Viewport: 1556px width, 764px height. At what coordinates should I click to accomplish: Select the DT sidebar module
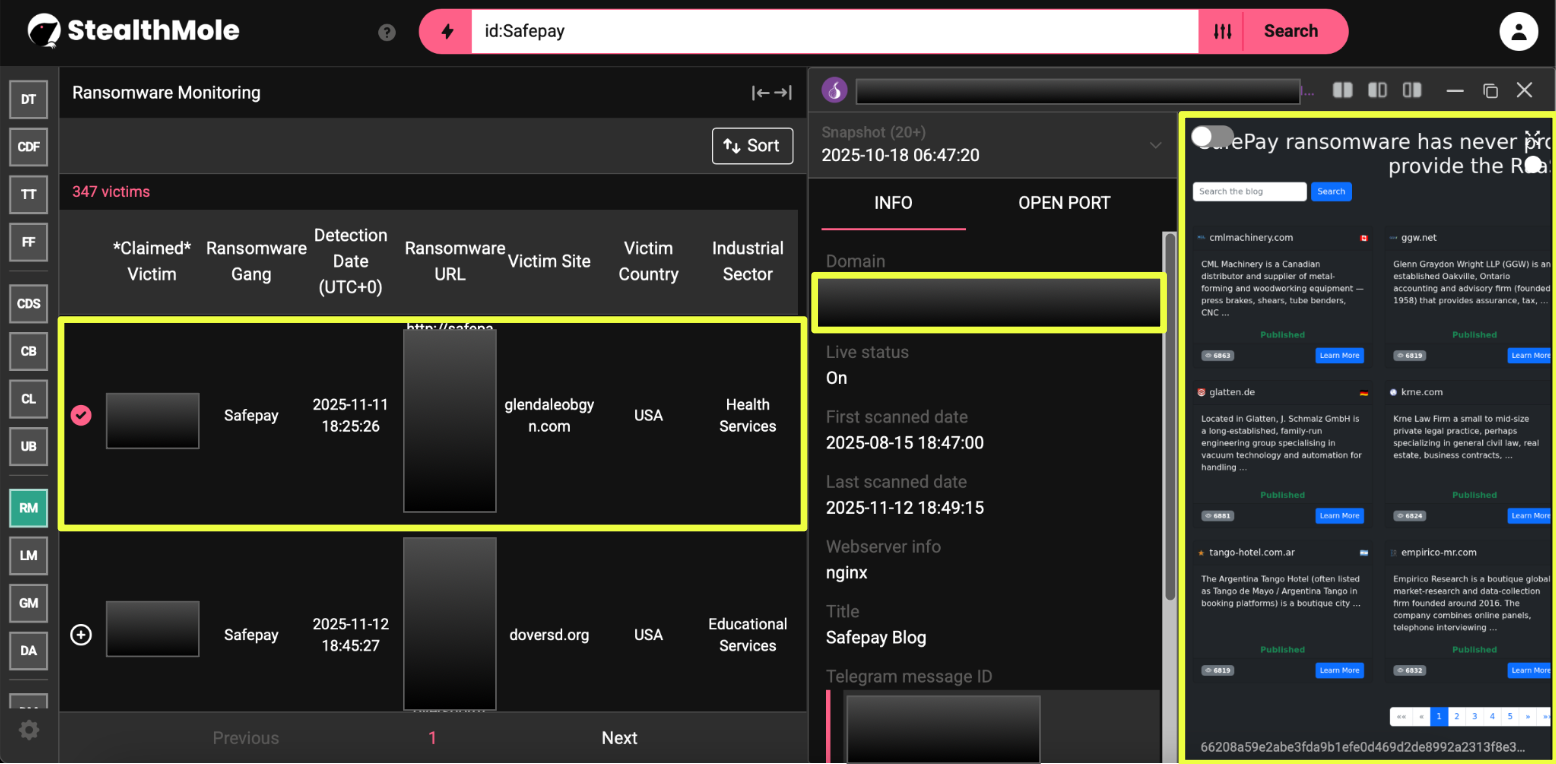tap(29, 99)
